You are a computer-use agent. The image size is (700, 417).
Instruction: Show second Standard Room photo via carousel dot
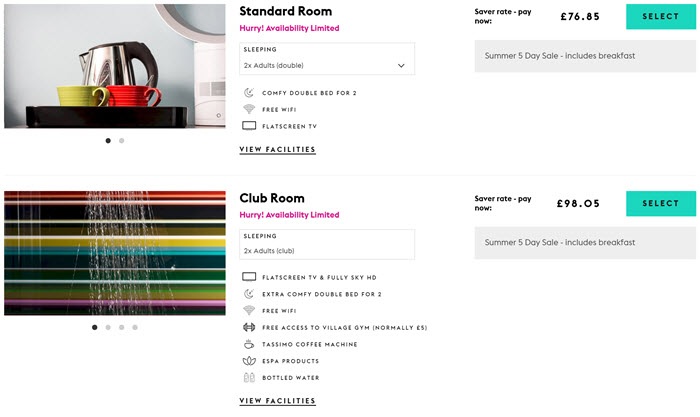(121, 141)
